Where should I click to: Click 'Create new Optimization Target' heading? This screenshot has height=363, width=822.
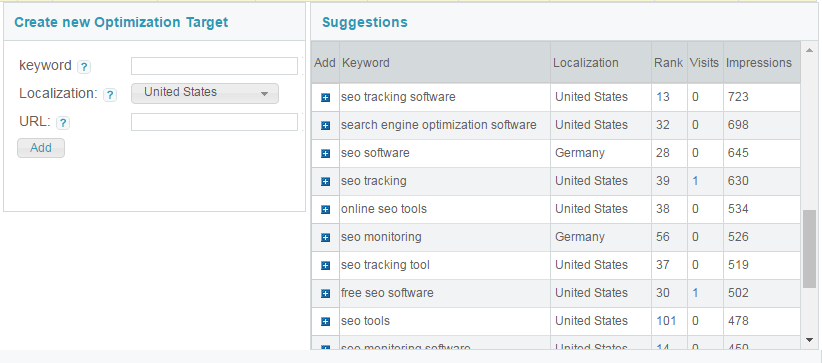tap(121, 23)
